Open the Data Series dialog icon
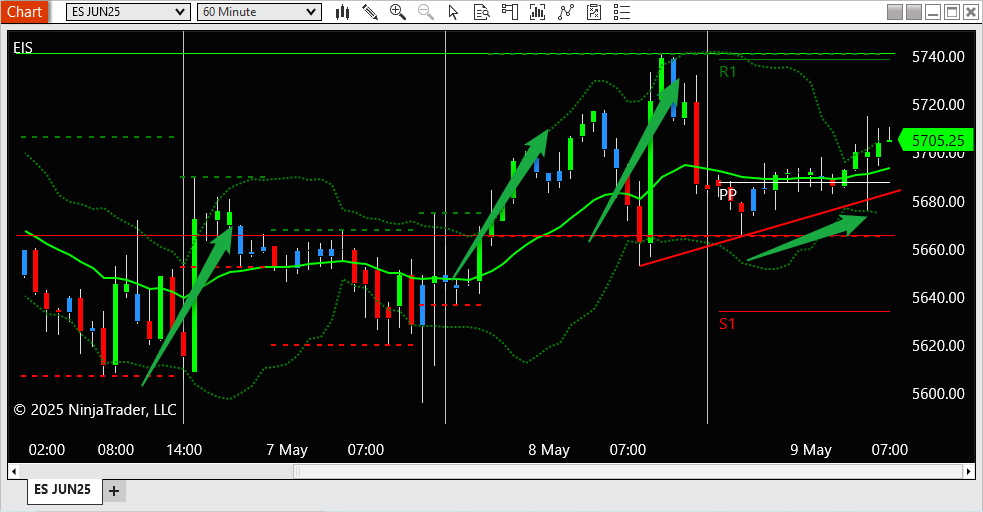The image size is (983, 512). coord(537,12)
